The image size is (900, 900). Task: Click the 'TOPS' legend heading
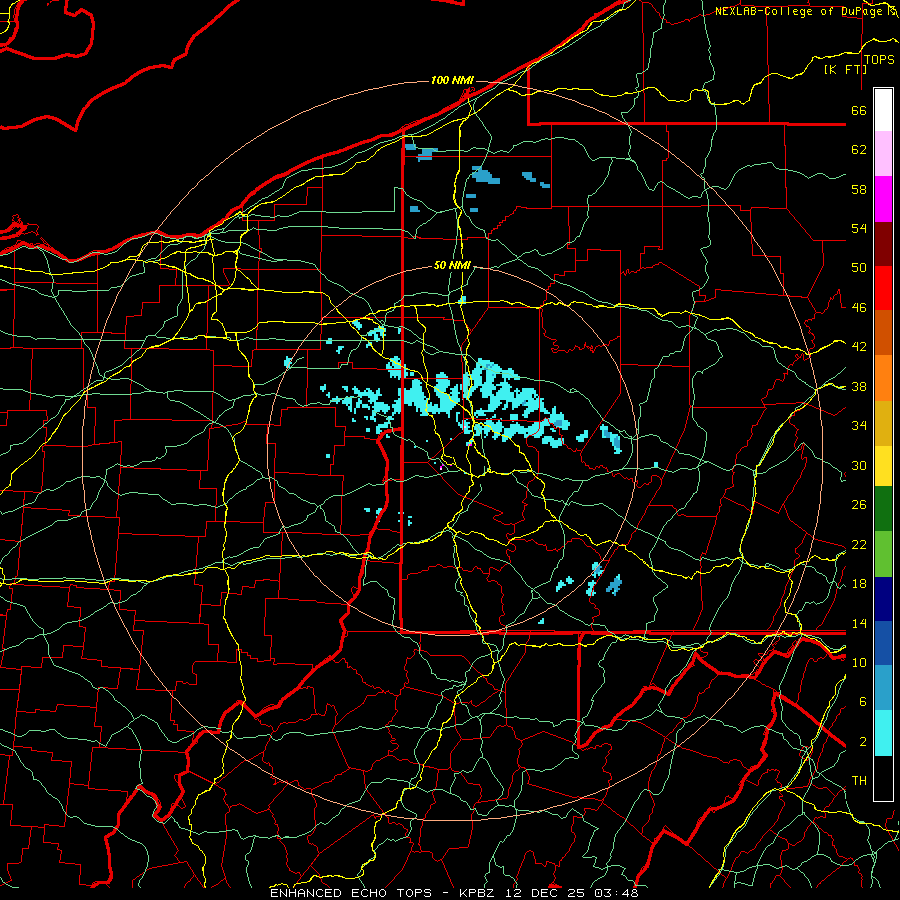pyautogui.click(x=879, y=60)
